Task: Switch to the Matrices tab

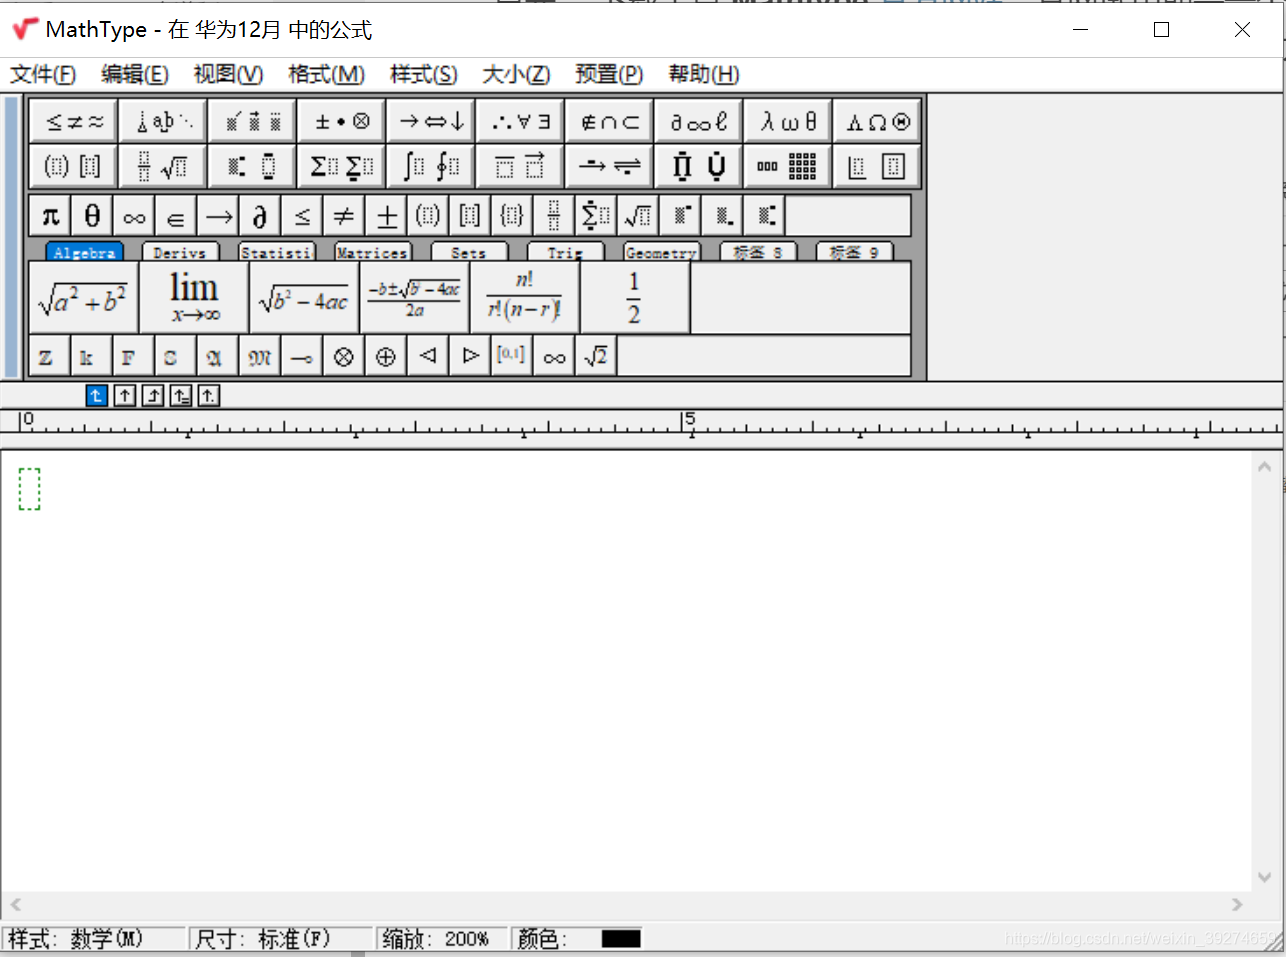Action: click(372, 253)
